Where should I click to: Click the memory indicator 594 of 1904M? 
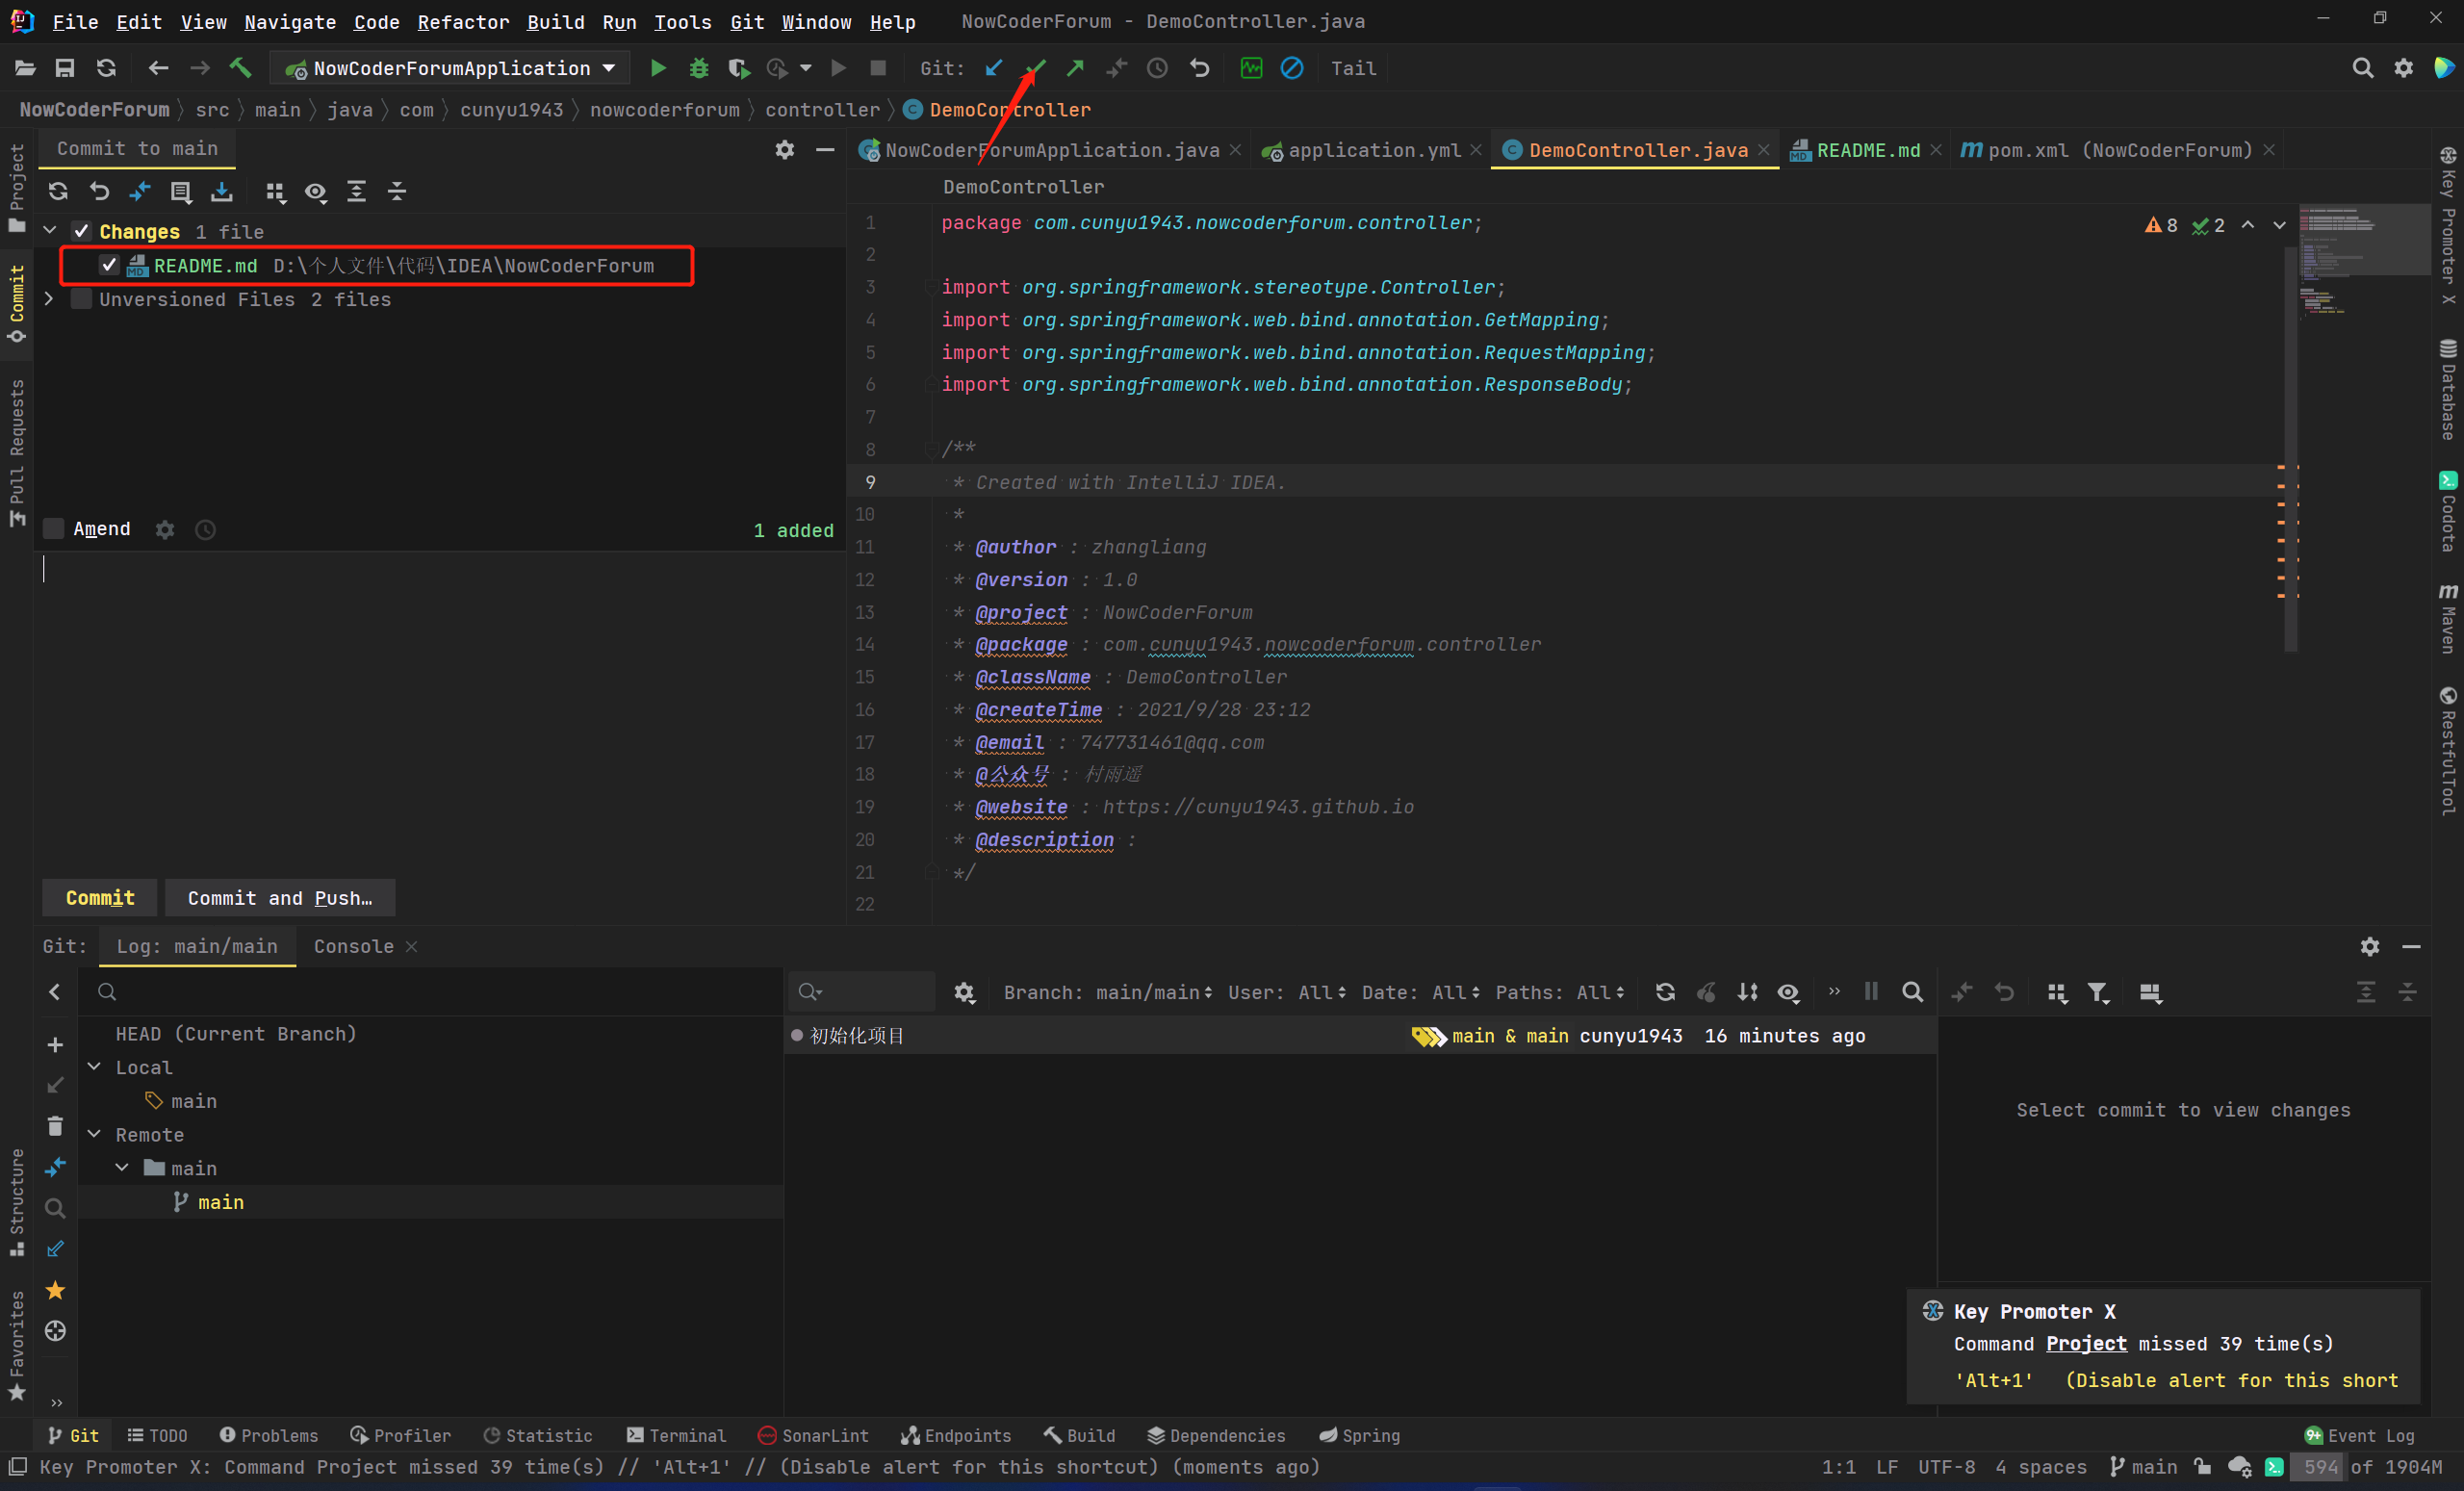[x=2372, y=1467]
